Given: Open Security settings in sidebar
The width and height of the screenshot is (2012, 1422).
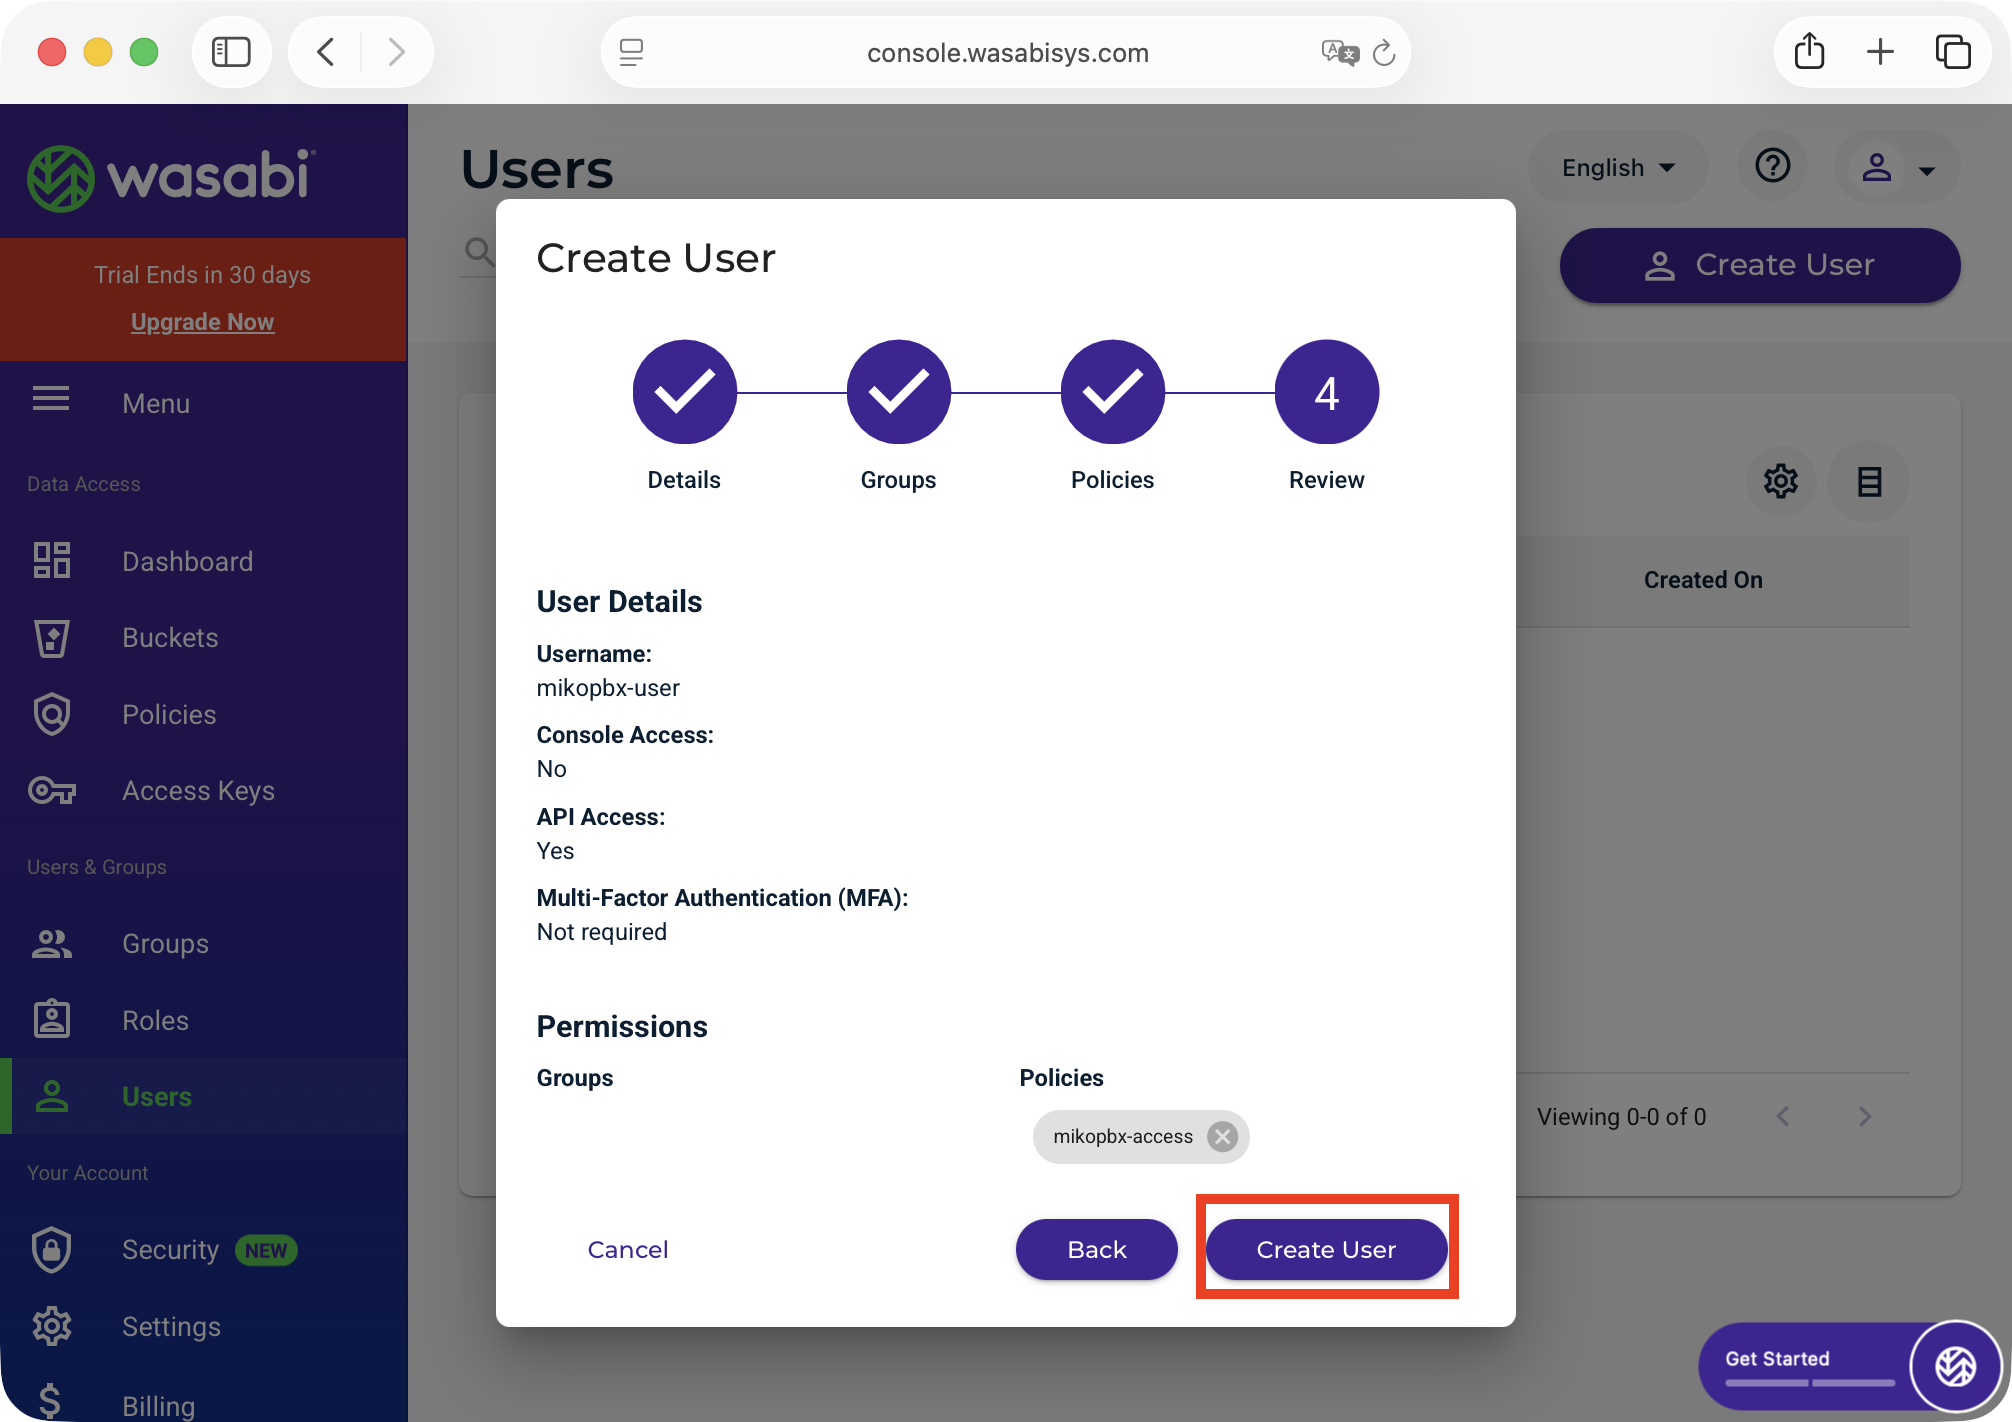Looking at the screenshot, I should [x=170, y=1250].
